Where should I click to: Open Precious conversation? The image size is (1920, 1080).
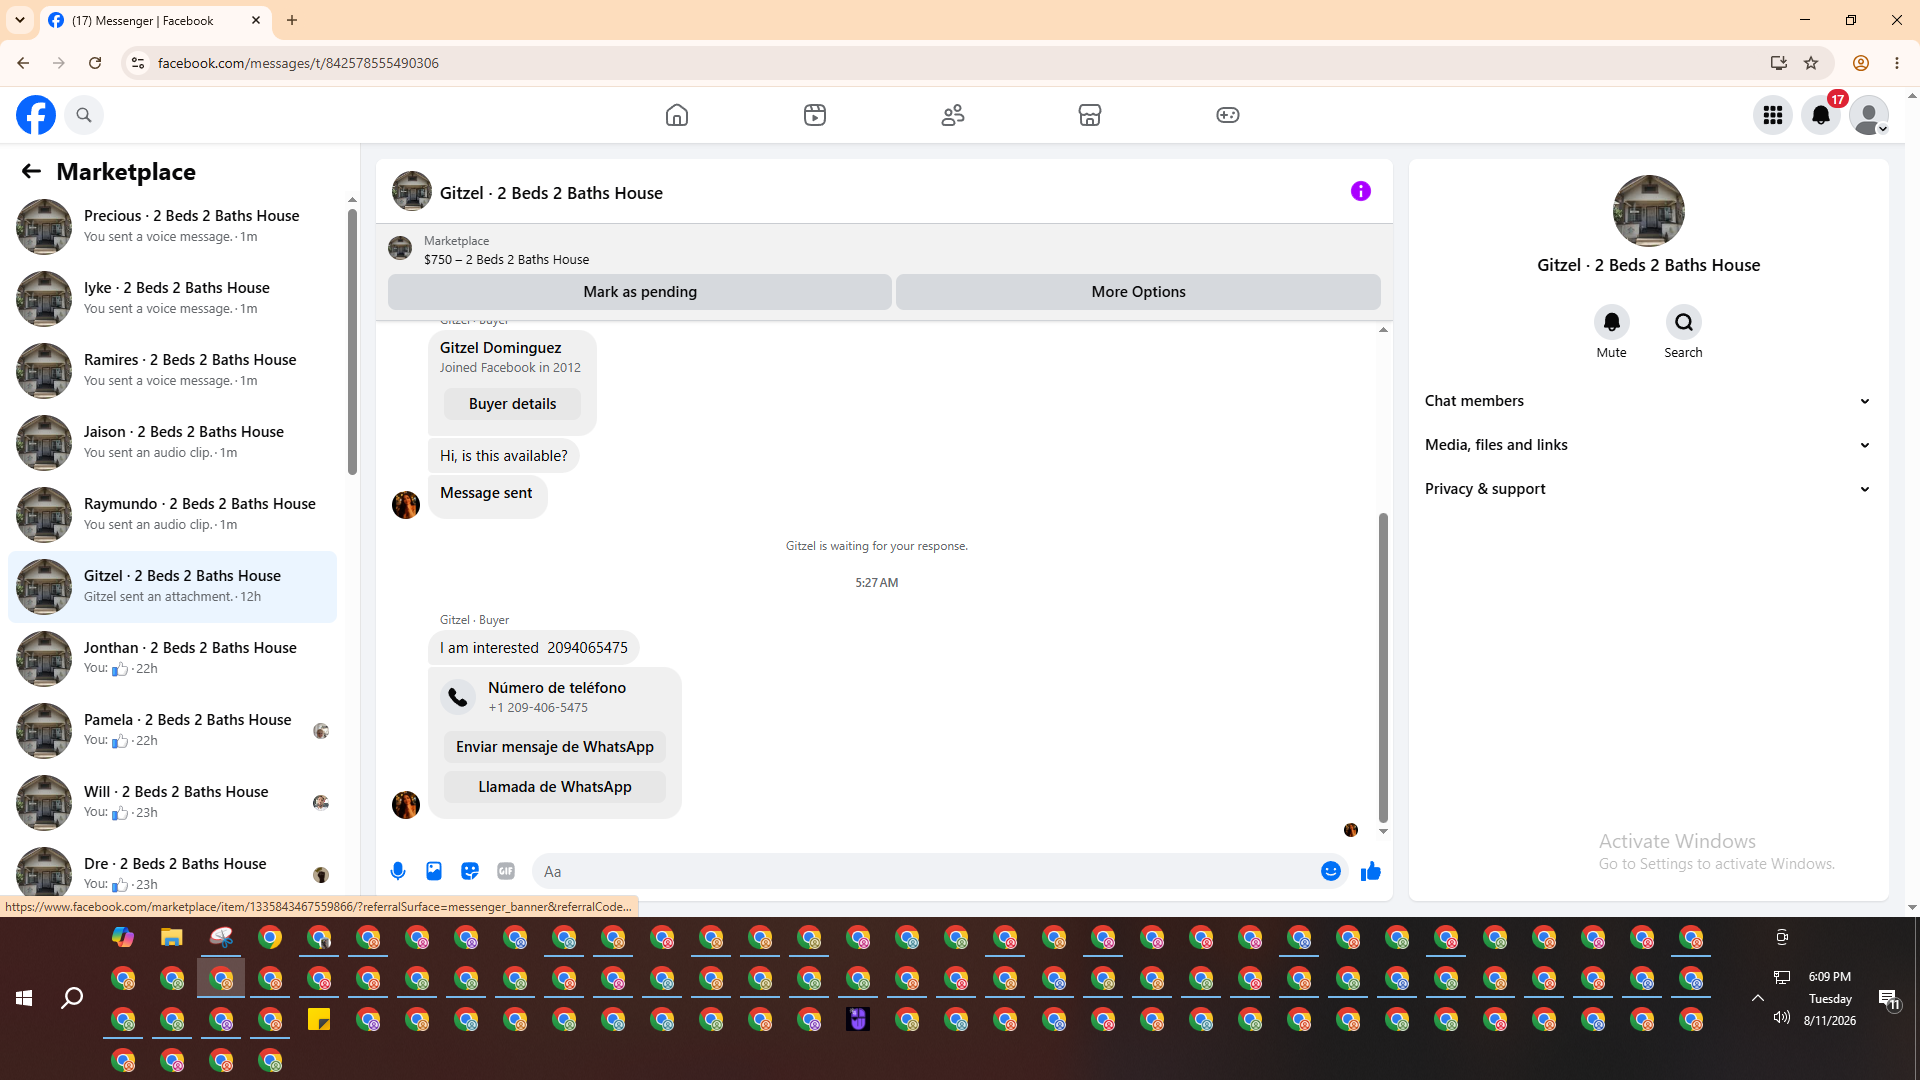click(x=172, y=226)
